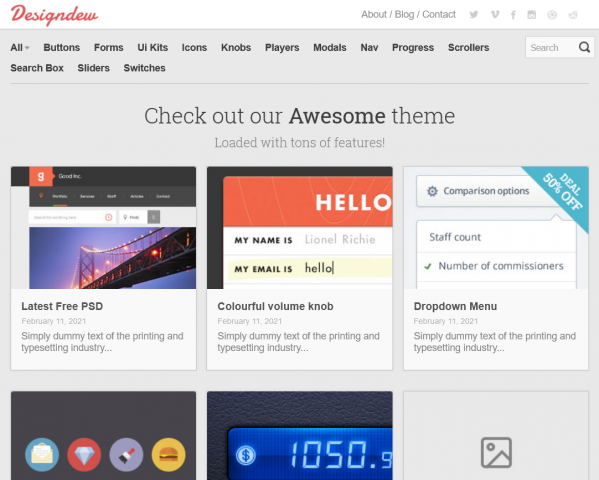Go to the Blog page
Image resolution: width=599 pixels, height=480 pixels.
click(x=404, y=15)
